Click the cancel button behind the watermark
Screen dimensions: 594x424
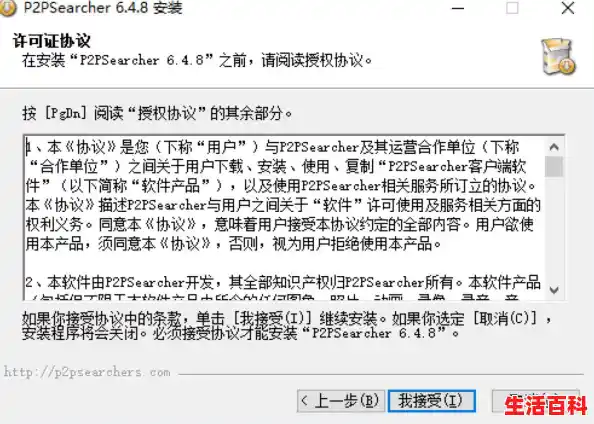(536, 400)
